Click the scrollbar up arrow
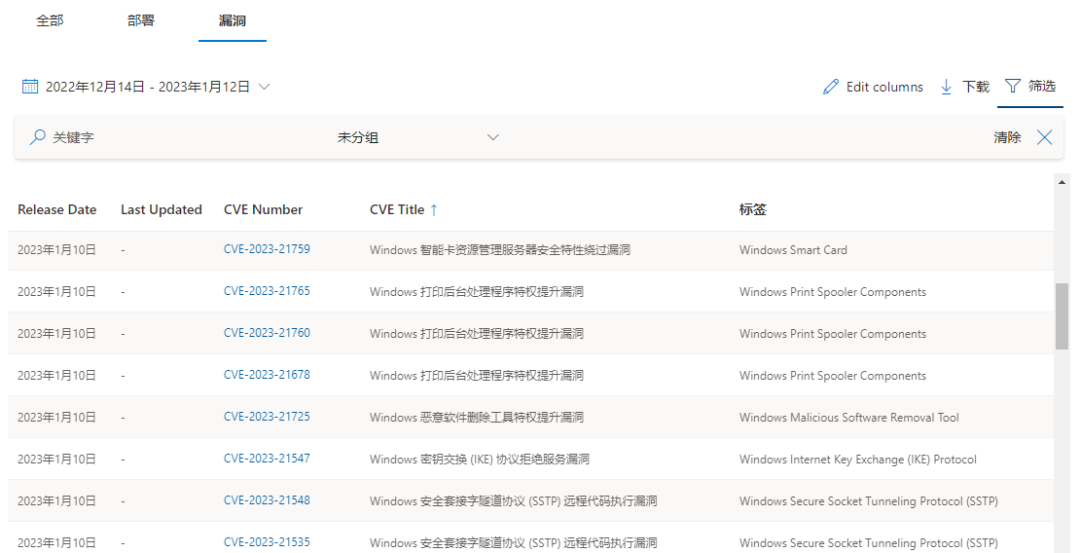 (x=1061, y=182)
